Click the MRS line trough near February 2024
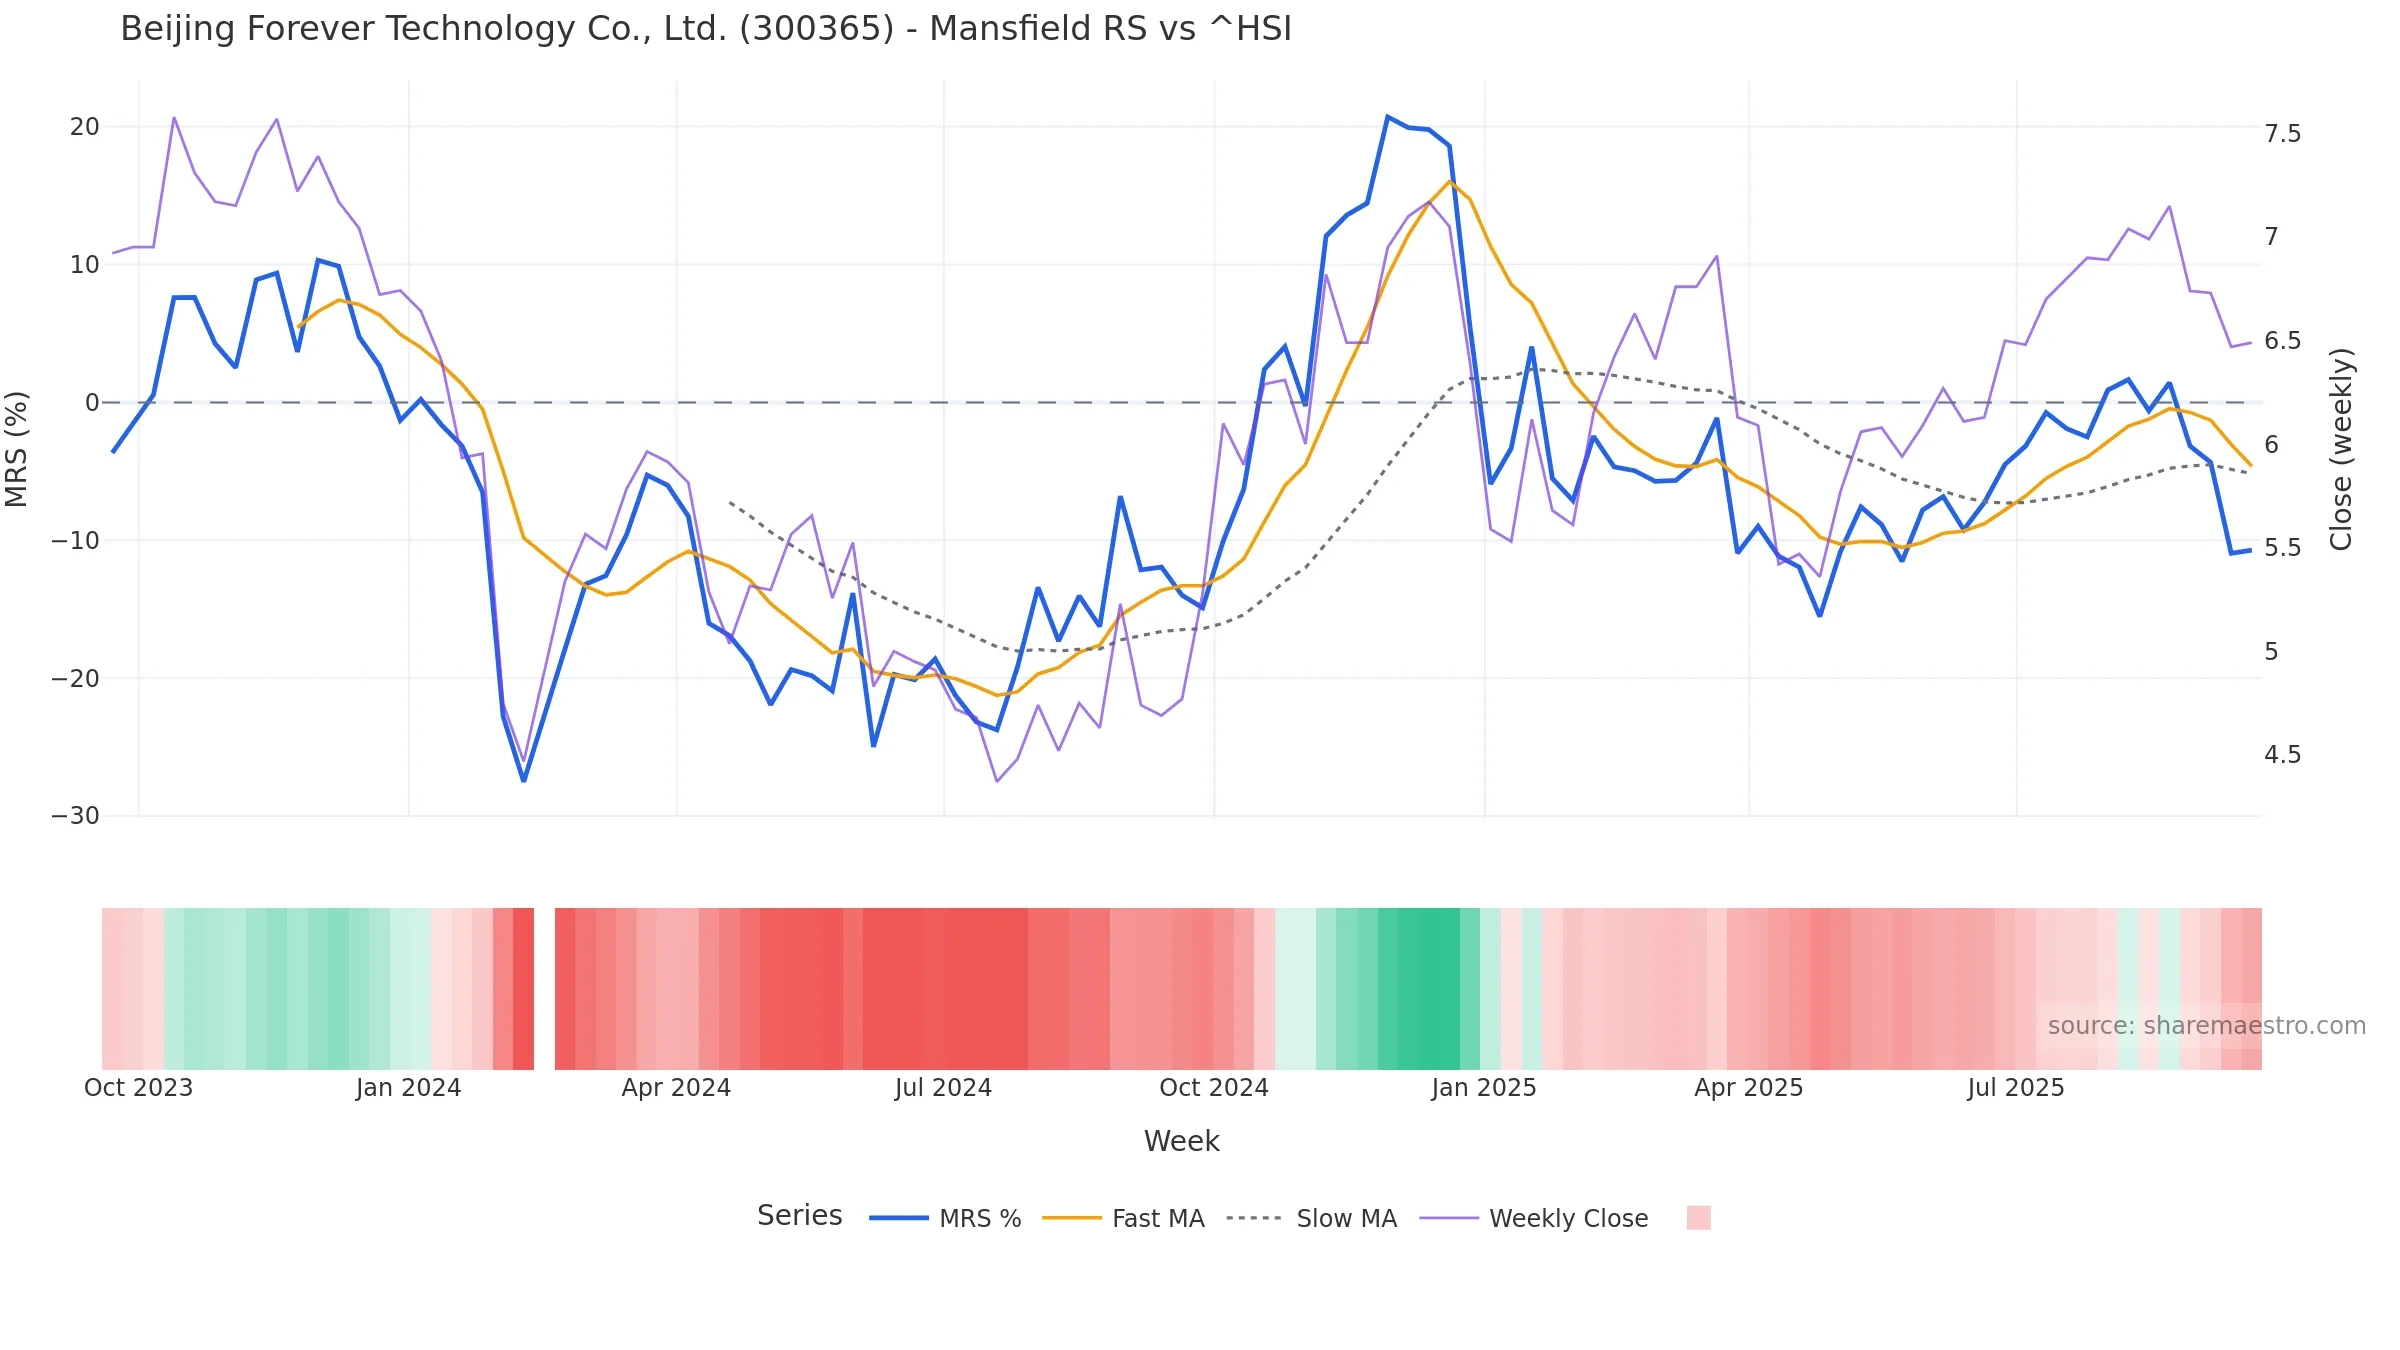Image resolution: width=2400 pixels, height=1350 pixels. tap(523, 780)
